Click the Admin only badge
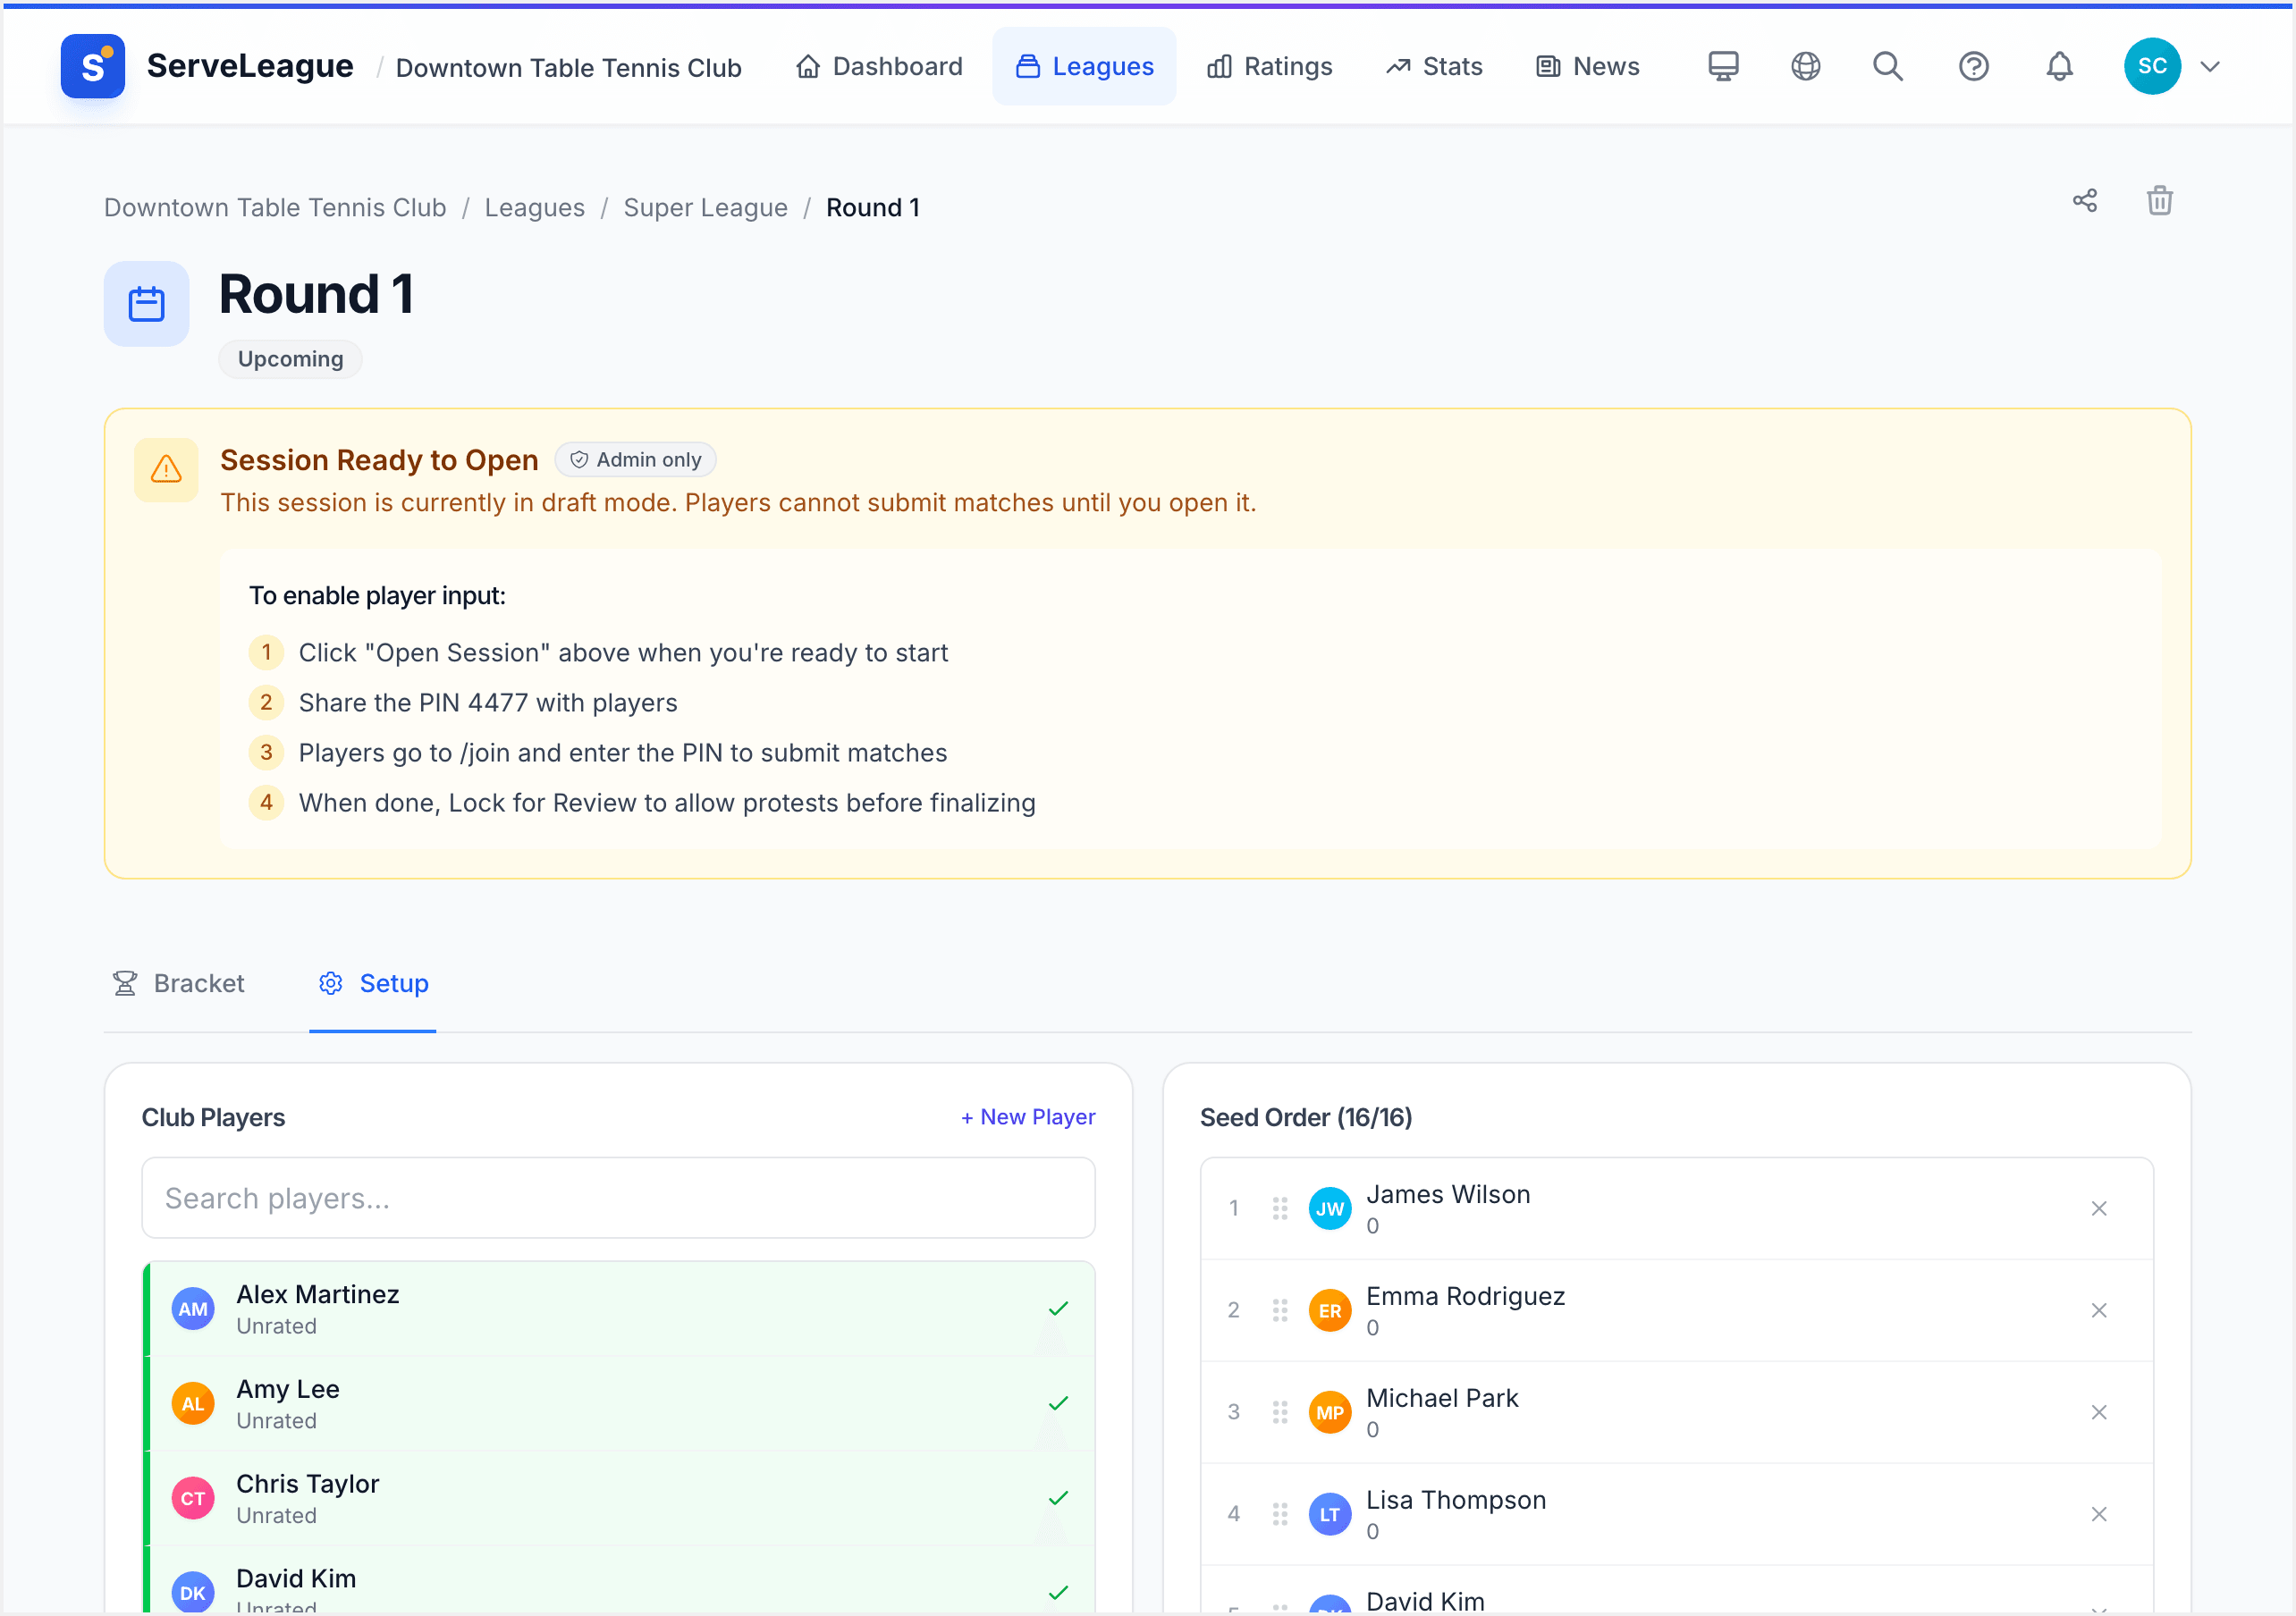Image resolution: width=2296 pixels, height=1616 pixels. tap(635, 460)
